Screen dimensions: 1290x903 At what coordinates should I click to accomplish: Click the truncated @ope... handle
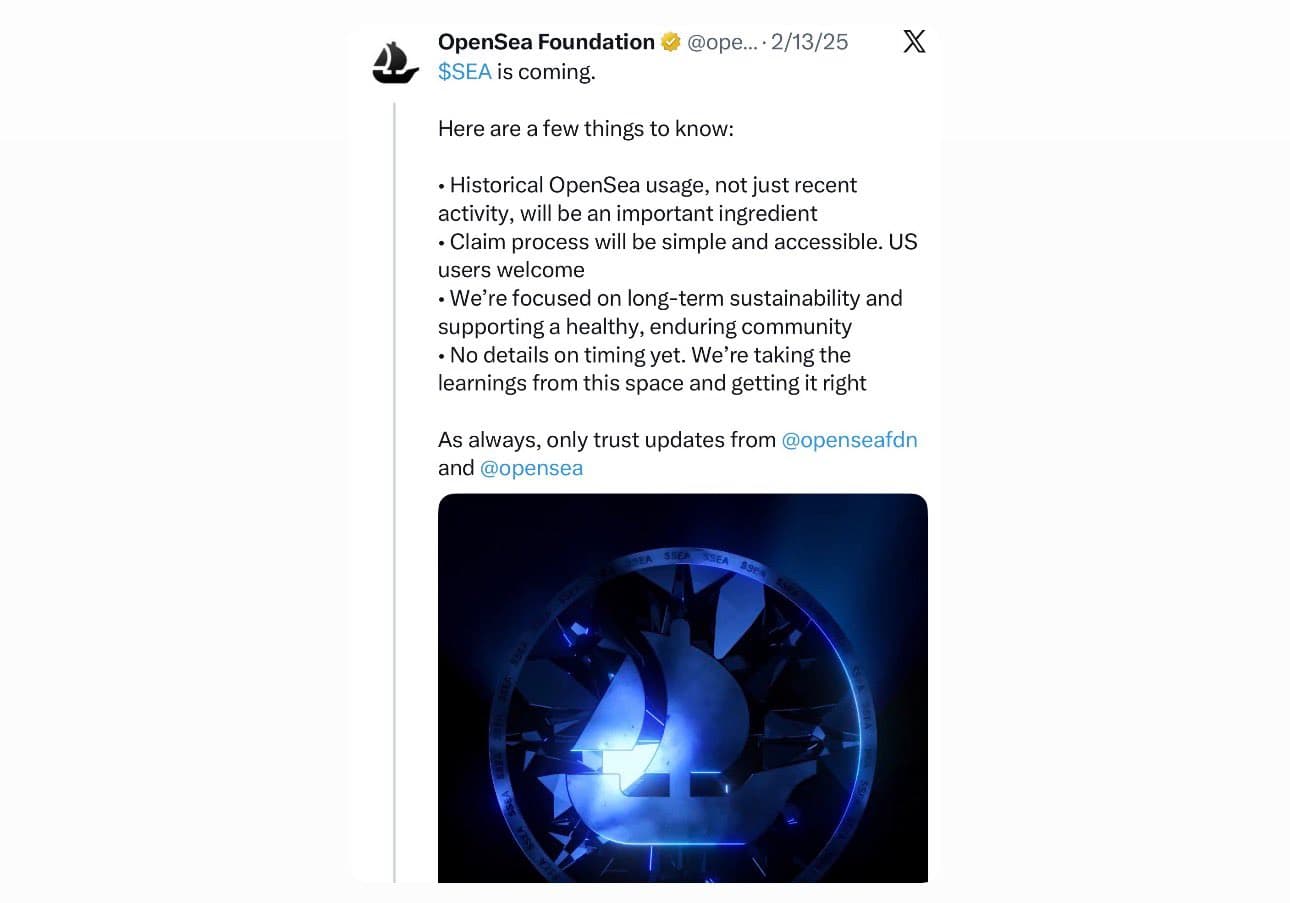[723, 42]
